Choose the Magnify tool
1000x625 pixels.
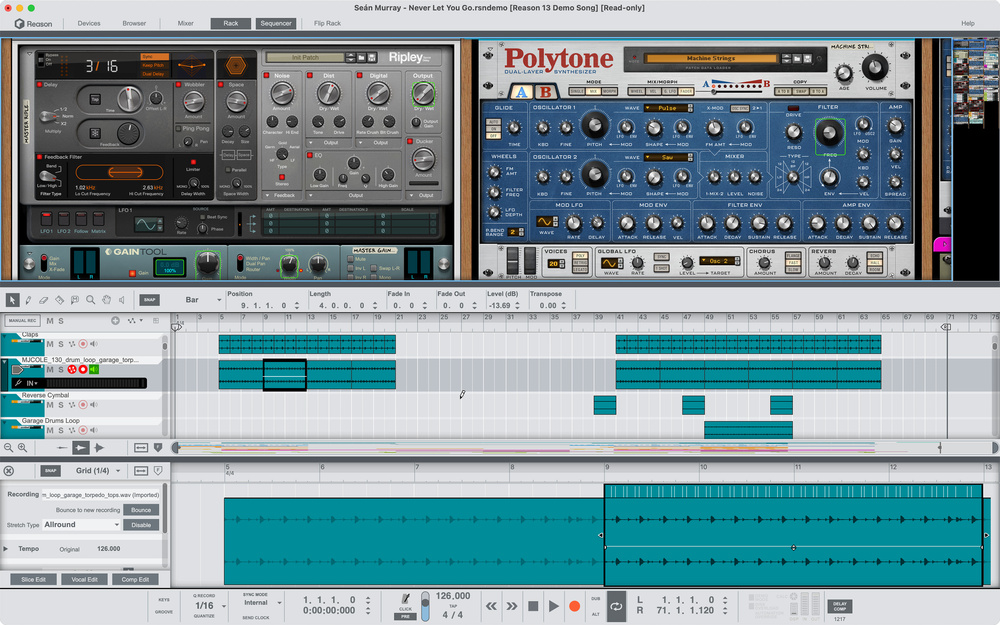[91, 299]
